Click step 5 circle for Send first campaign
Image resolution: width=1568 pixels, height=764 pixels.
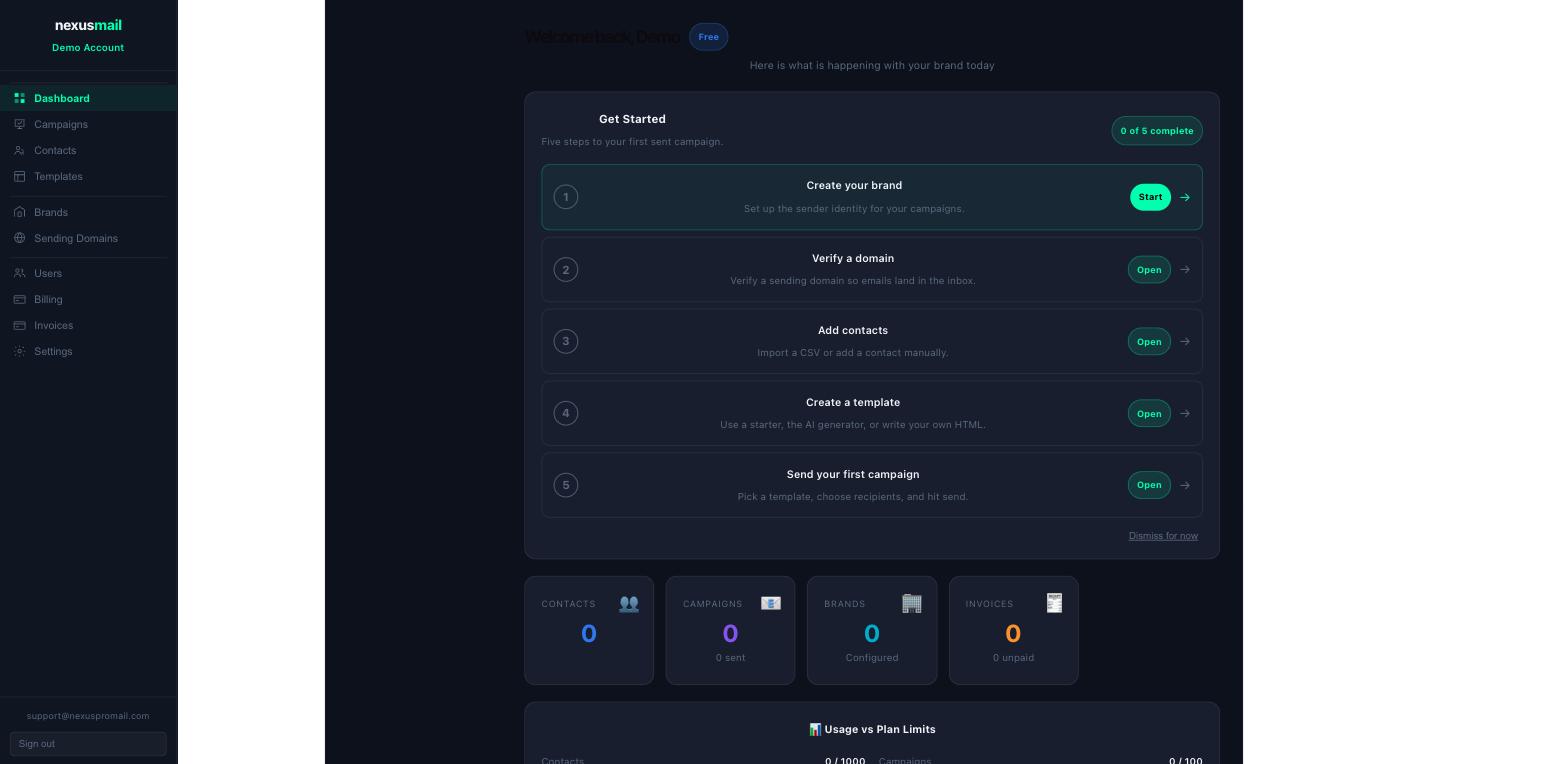(566, 485)
